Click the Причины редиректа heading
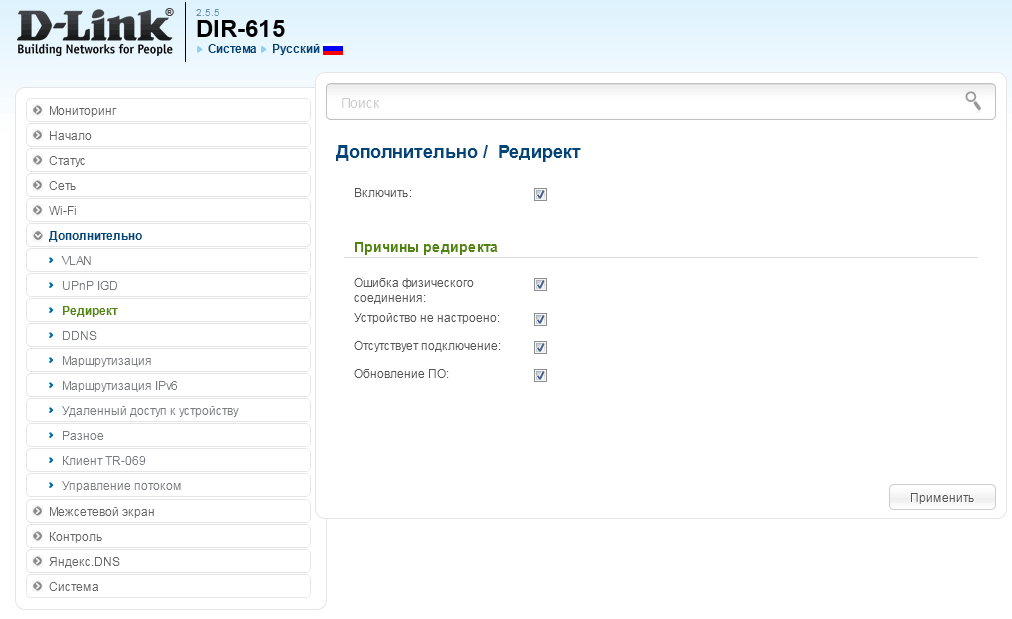This screenshot has width=1012, height=619. pos(425,247)
